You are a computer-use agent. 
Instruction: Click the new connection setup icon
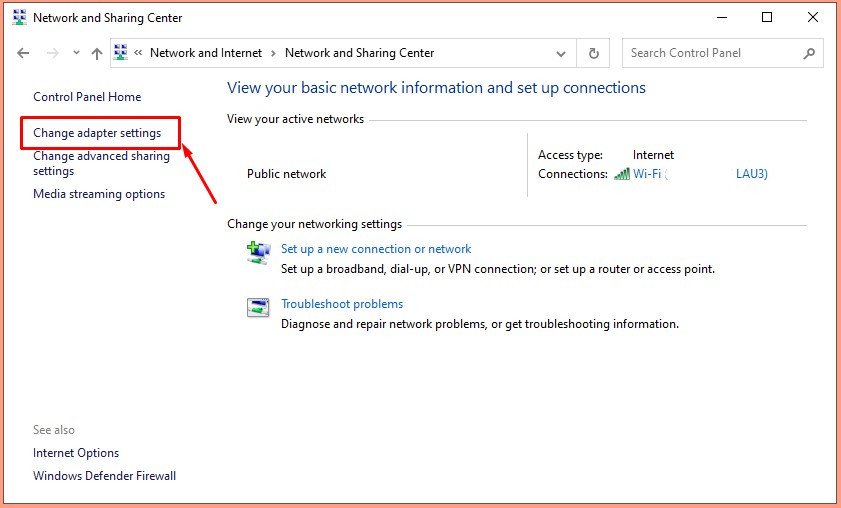coord(258,252)
